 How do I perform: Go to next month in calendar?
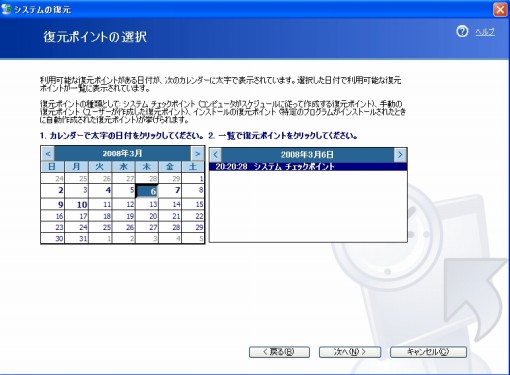tap(197, 154)
